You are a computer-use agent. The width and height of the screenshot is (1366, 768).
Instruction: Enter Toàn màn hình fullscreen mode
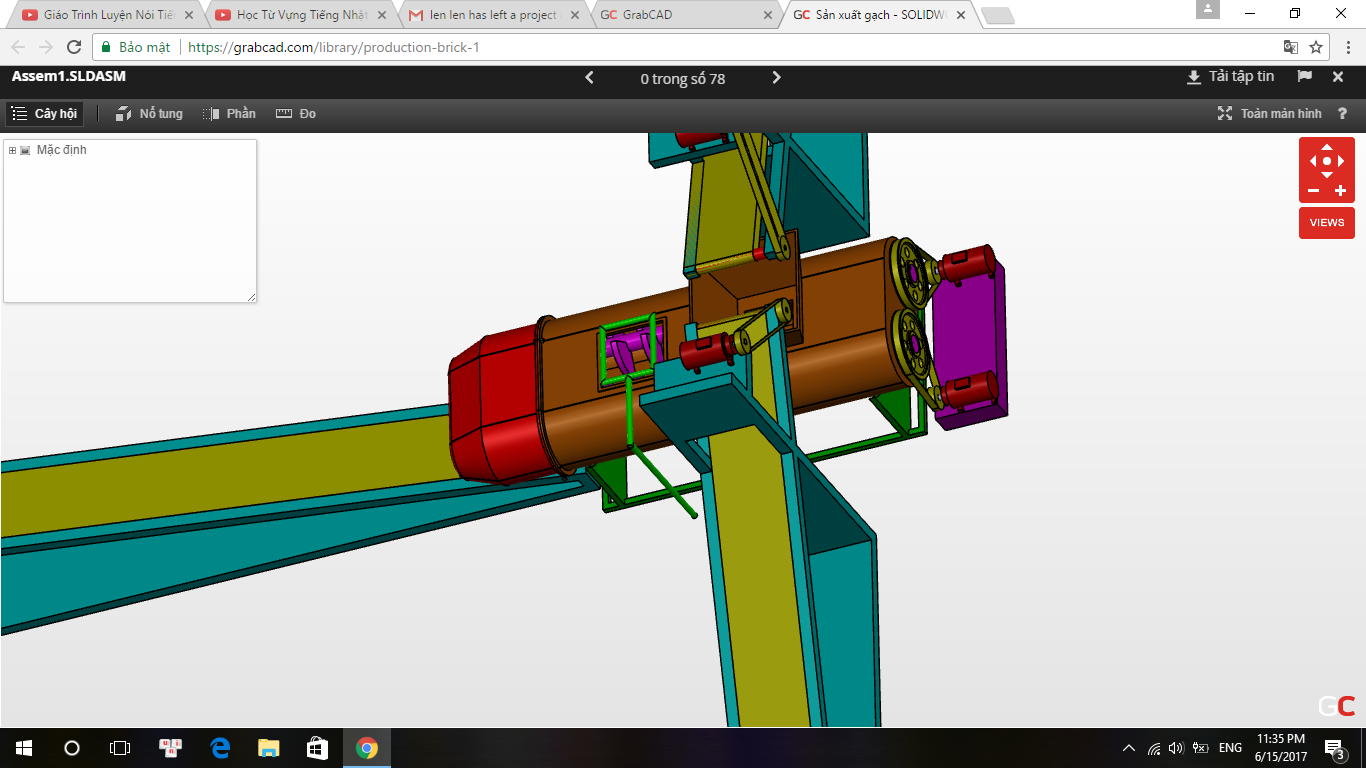pyautogui.click(x=1269, y=114)
